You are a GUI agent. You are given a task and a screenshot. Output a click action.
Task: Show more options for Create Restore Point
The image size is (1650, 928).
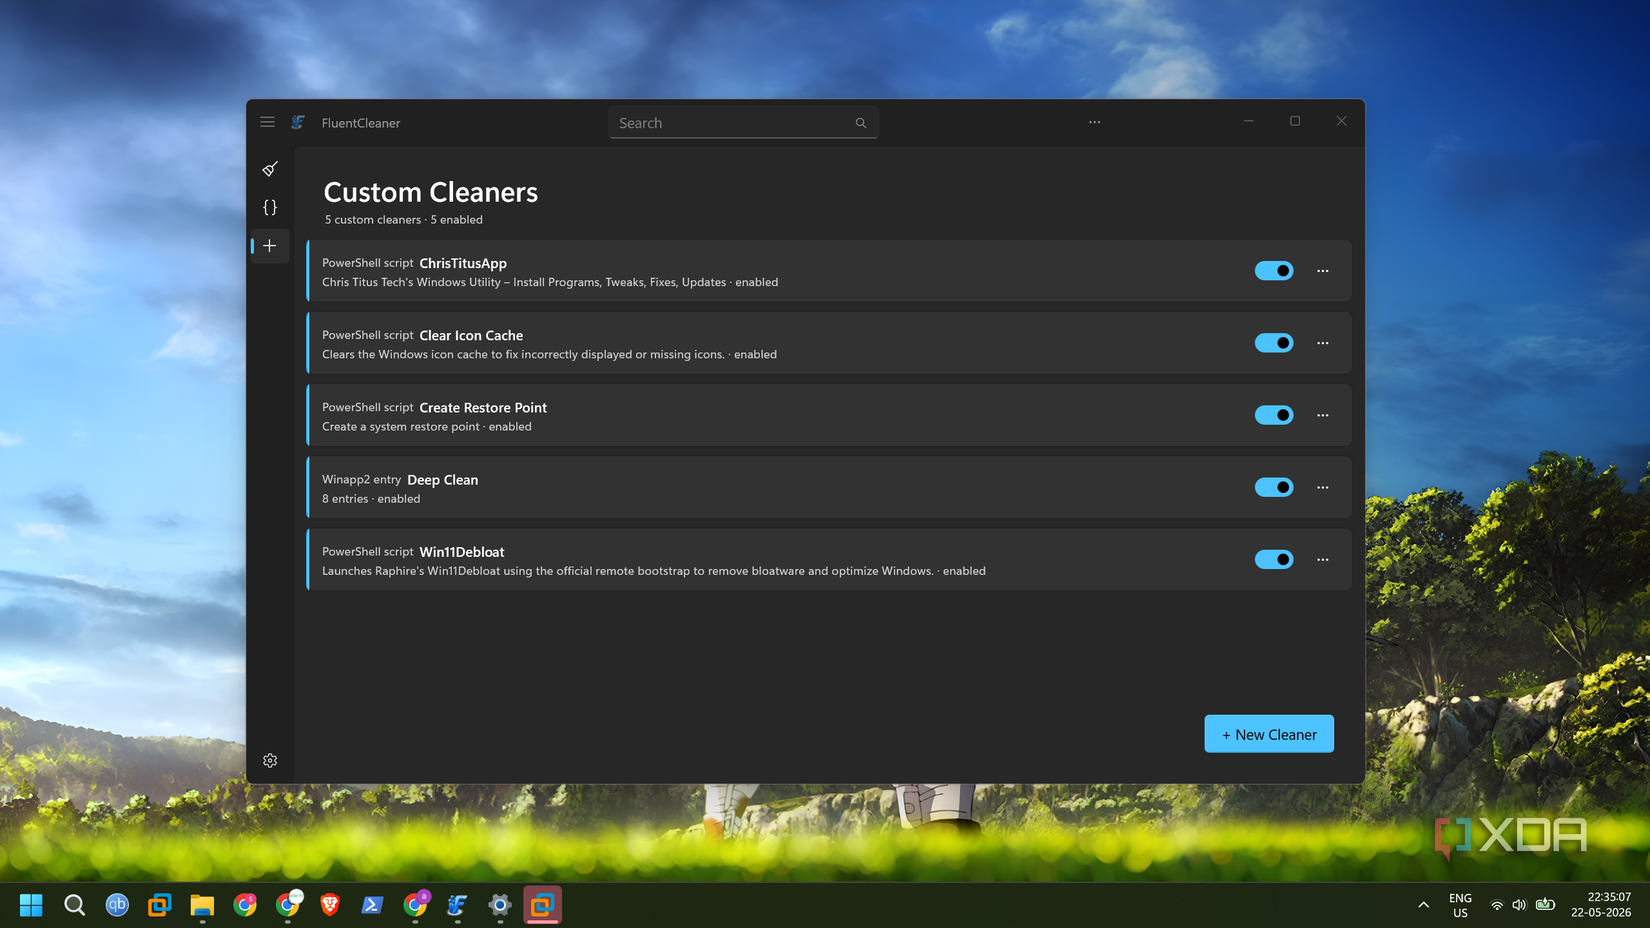[x=1323, y=415]
